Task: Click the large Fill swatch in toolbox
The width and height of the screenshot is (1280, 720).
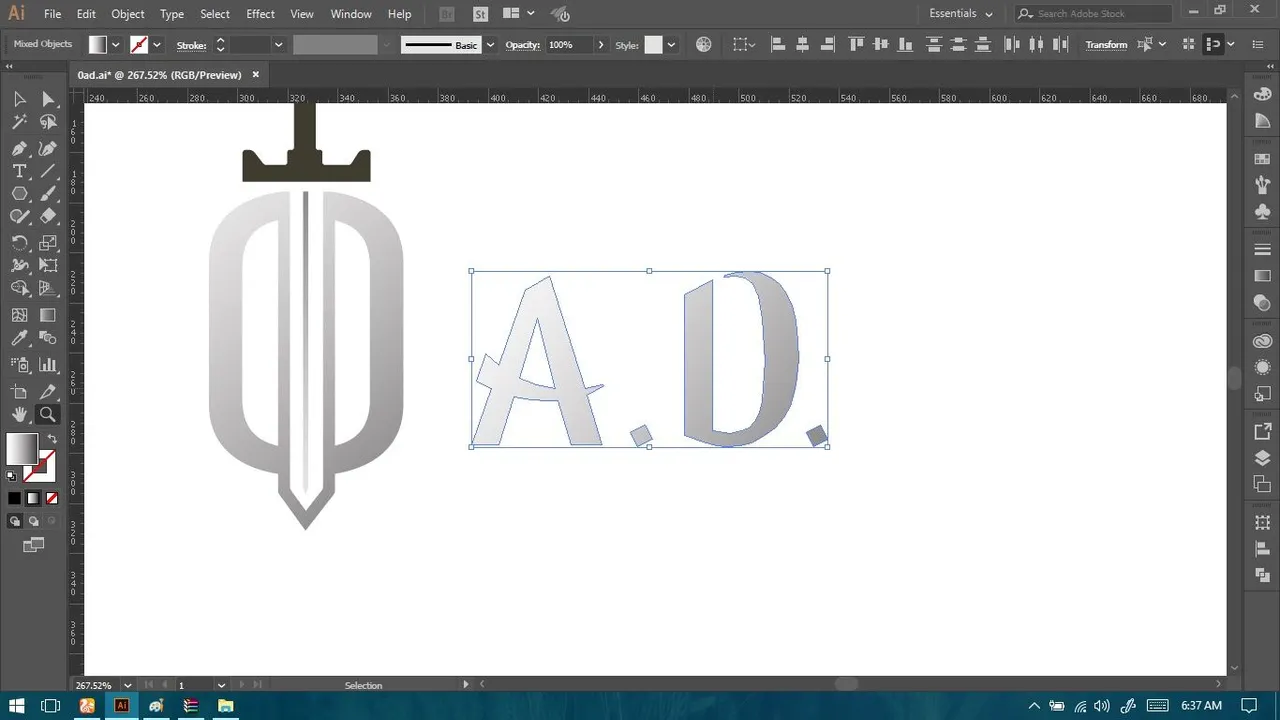Action: point(22,449)
